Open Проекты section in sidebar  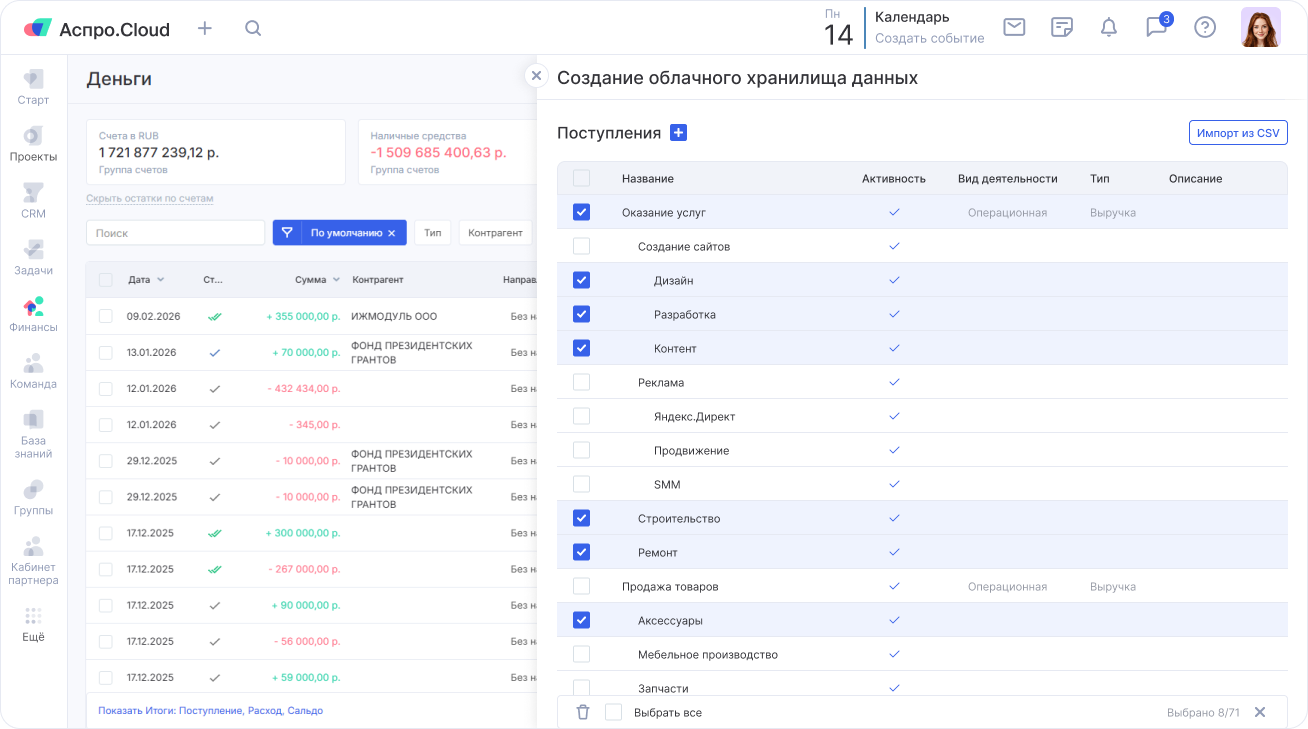pyautogui.click(x=33, y=144)
